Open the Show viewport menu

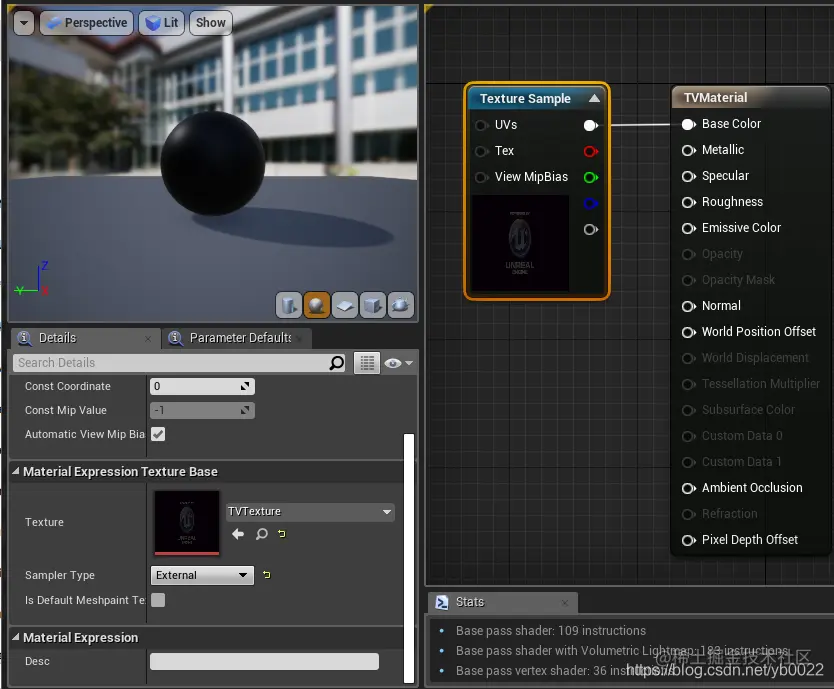[x=210, y=23]
